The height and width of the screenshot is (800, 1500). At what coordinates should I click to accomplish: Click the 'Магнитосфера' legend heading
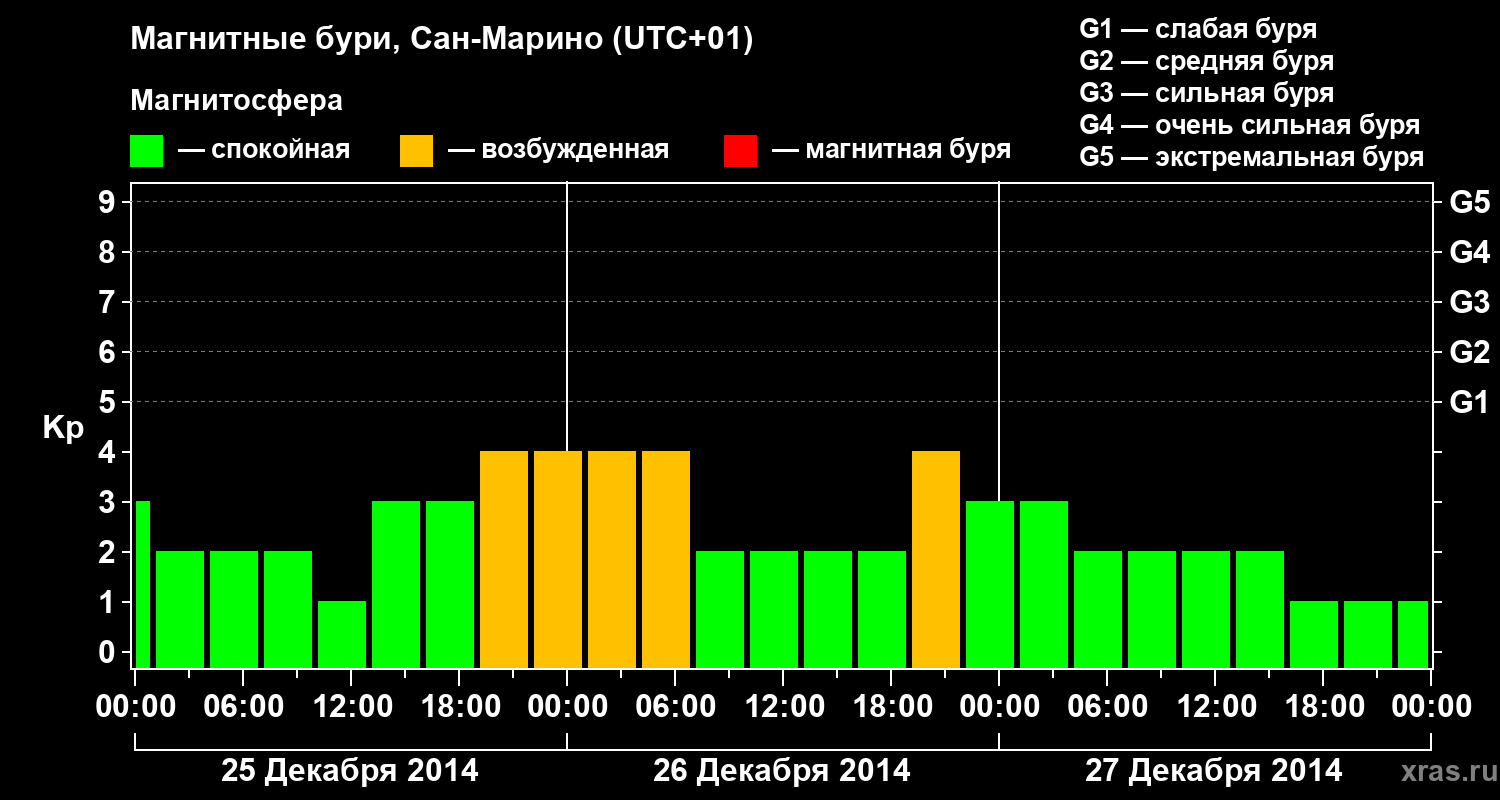[x=237, y=101]
